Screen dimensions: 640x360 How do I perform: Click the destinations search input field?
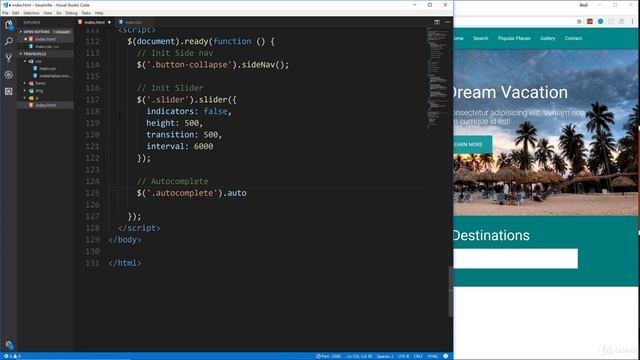click(516, 258)
